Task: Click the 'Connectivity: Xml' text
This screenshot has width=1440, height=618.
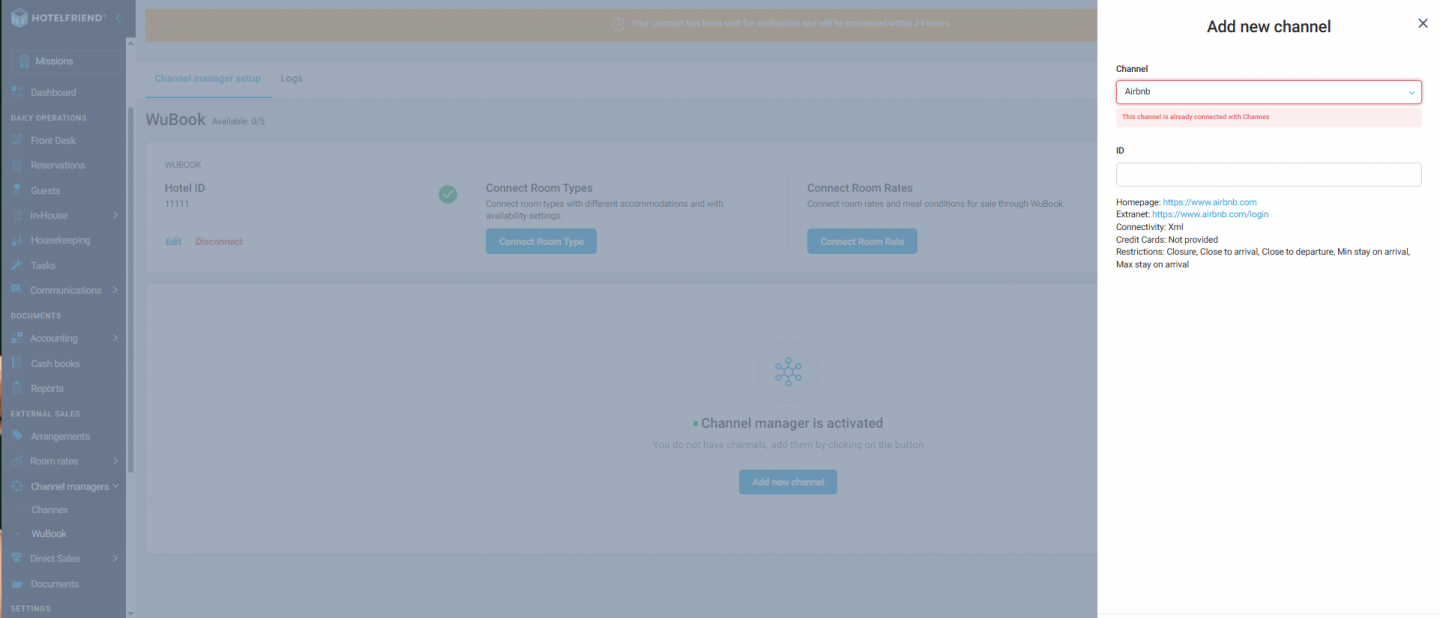Action: (x=1149, y=227)
